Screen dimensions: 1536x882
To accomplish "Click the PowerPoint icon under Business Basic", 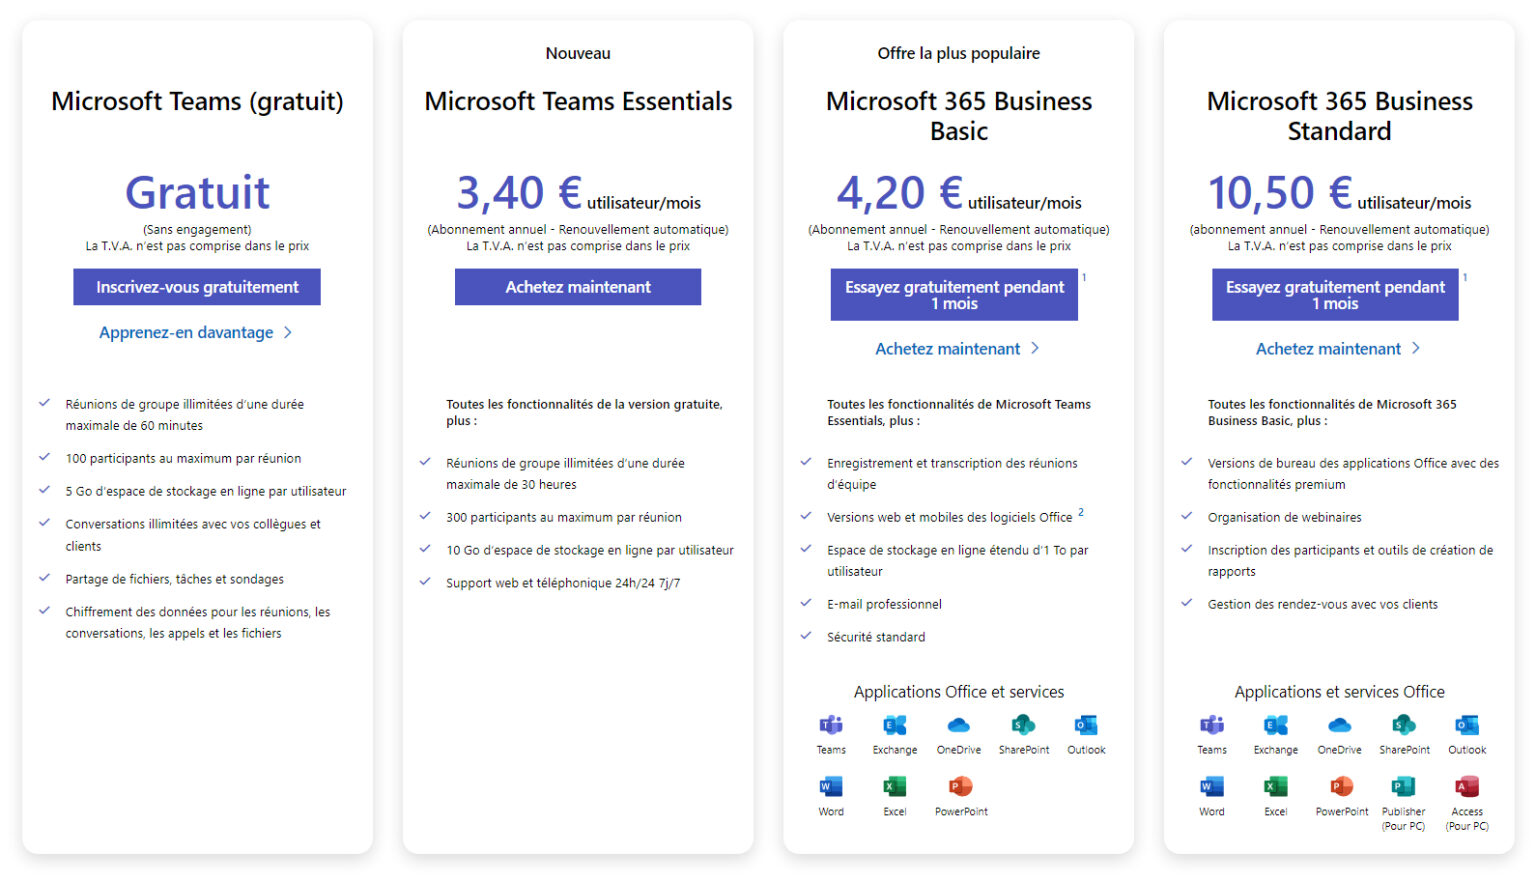I will [960, 787].
